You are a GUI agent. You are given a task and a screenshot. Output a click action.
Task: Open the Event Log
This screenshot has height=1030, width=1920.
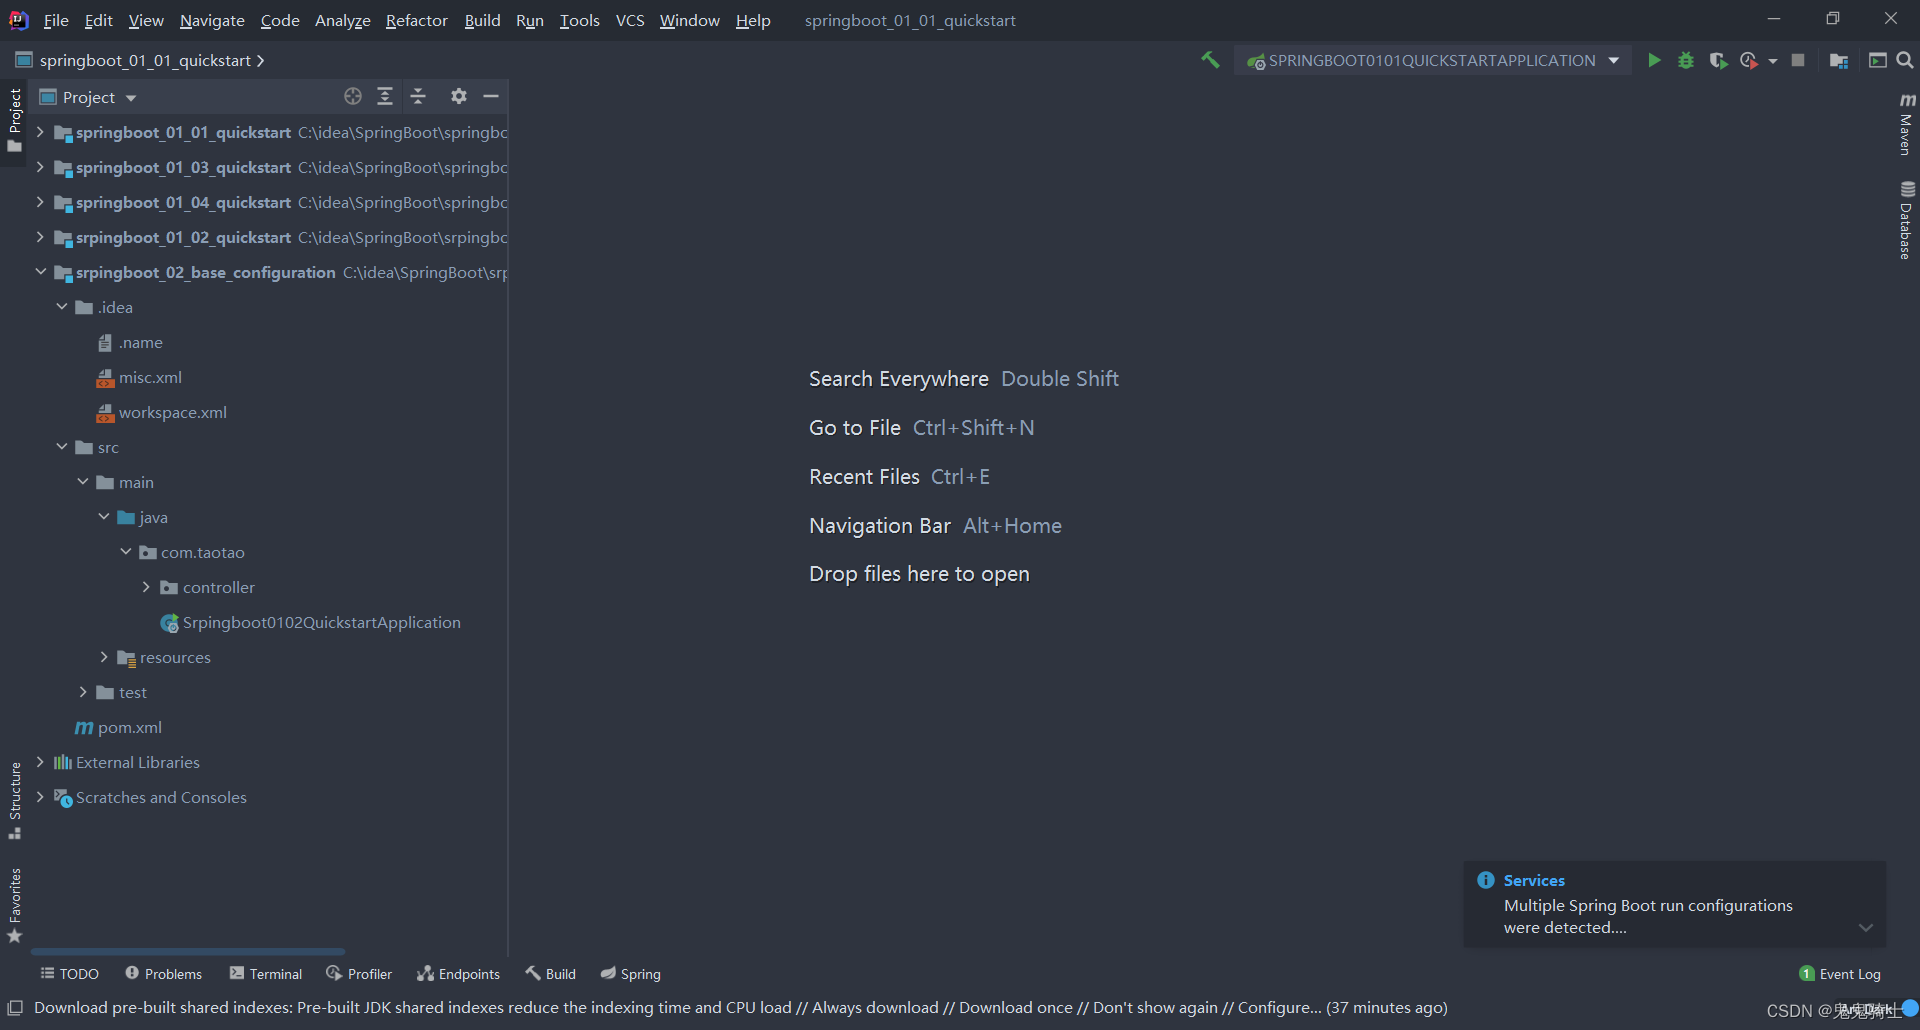[1840, 974]
